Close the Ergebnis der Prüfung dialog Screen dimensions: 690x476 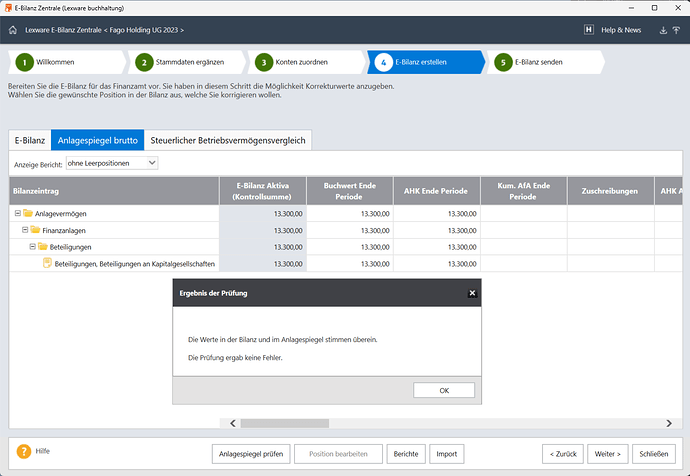click(x=472, y=293)
